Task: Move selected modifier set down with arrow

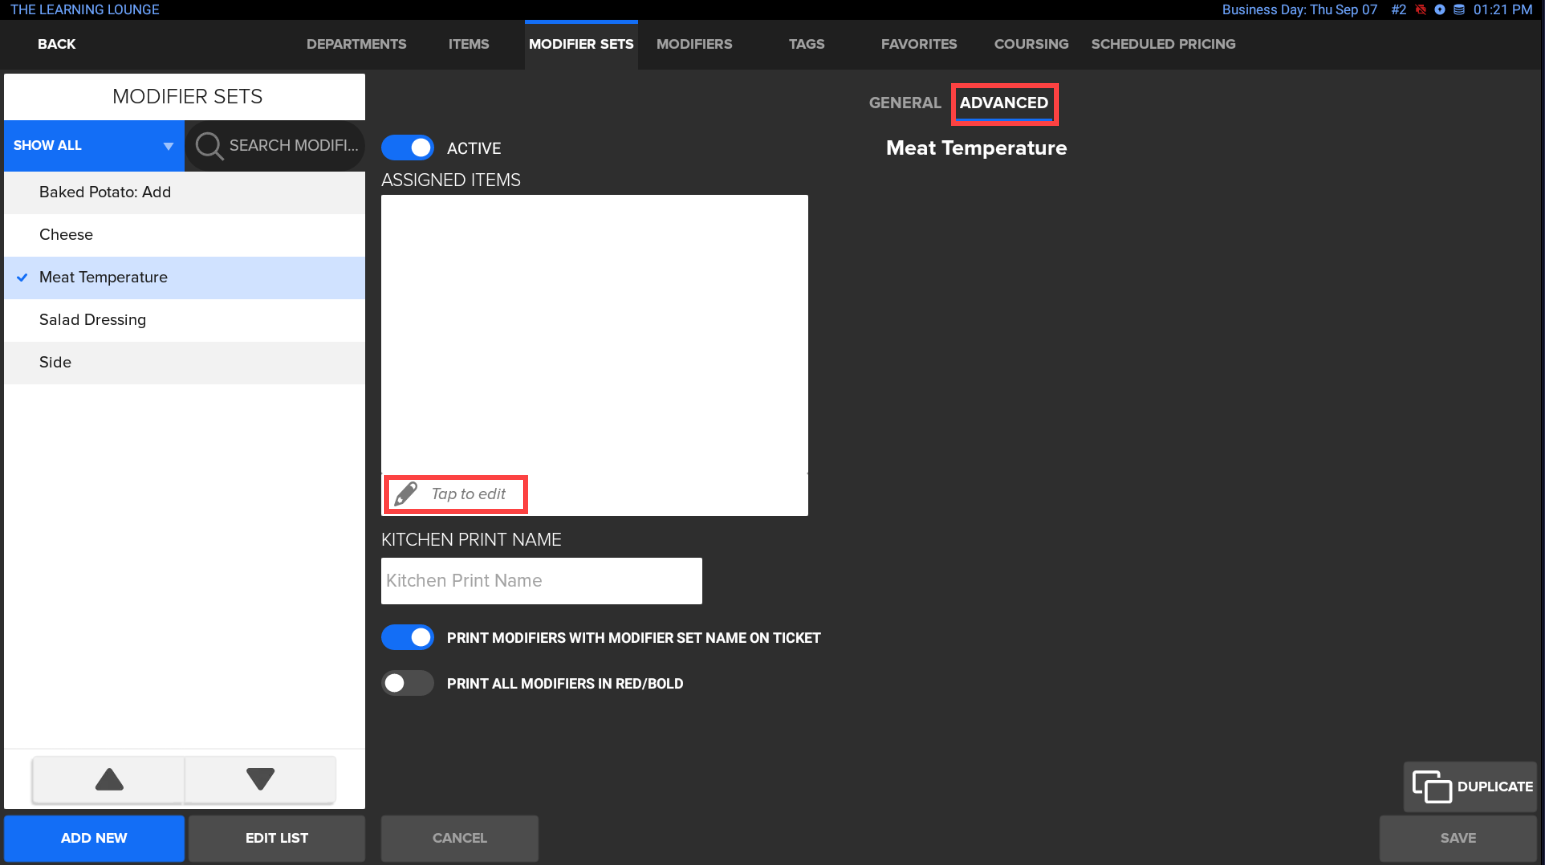Action: click(x=260, y=780)
